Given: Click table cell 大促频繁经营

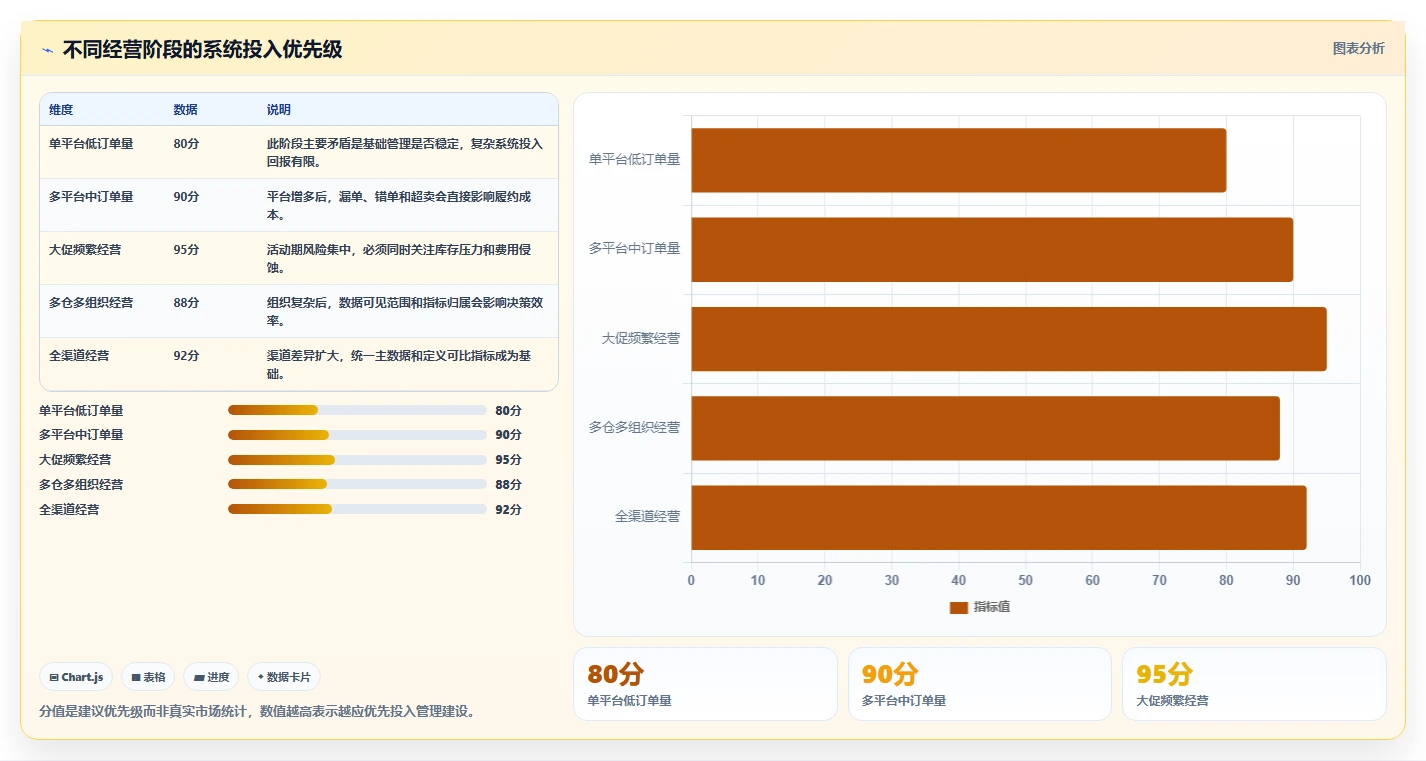Looking at the screenshot, I should (x=85, y=250).
